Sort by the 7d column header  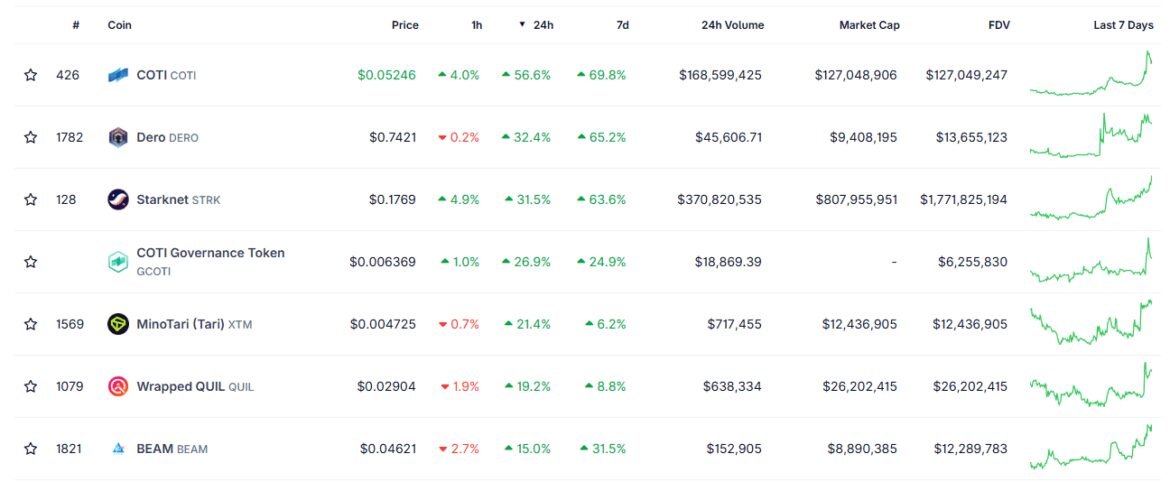(x=622, y=25)
